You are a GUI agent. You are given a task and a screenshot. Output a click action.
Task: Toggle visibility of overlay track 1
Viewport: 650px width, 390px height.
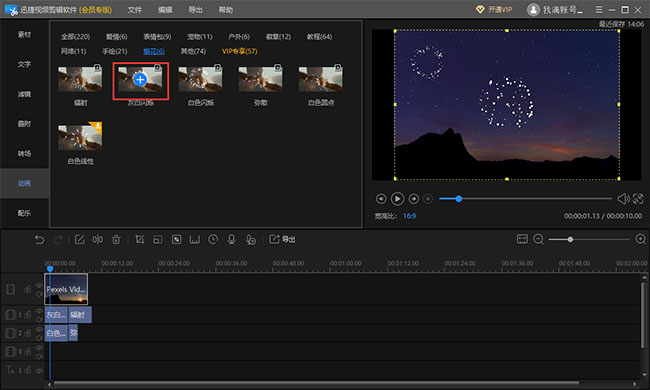tap(39, 311)
